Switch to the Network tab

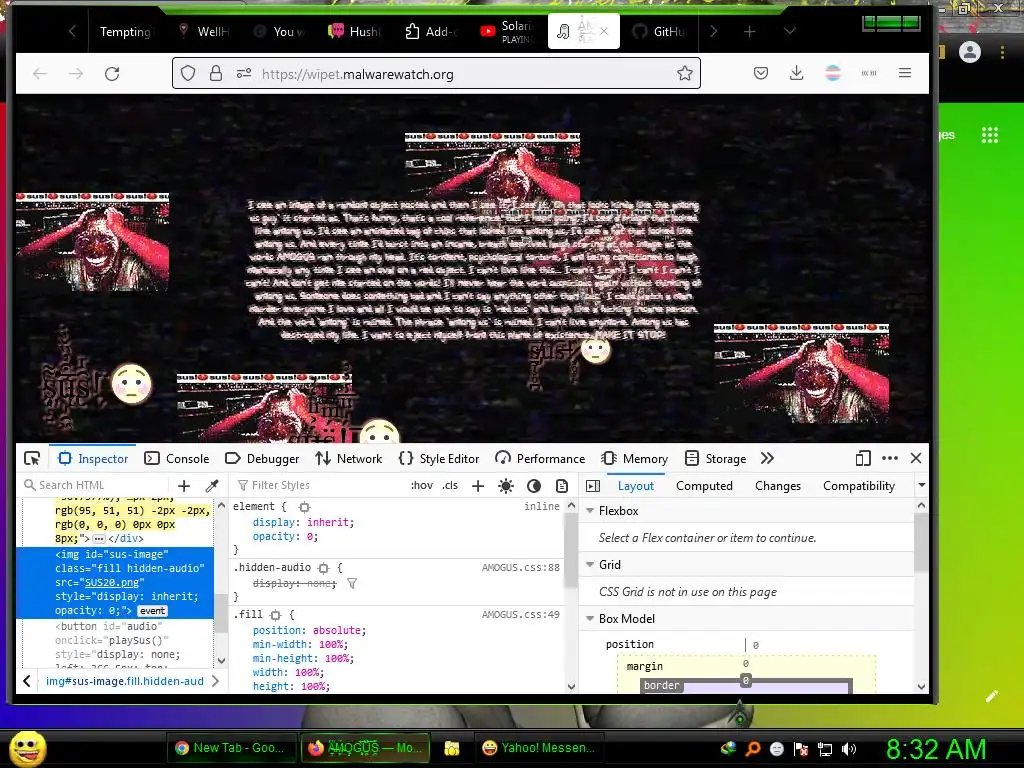point(349,458)
